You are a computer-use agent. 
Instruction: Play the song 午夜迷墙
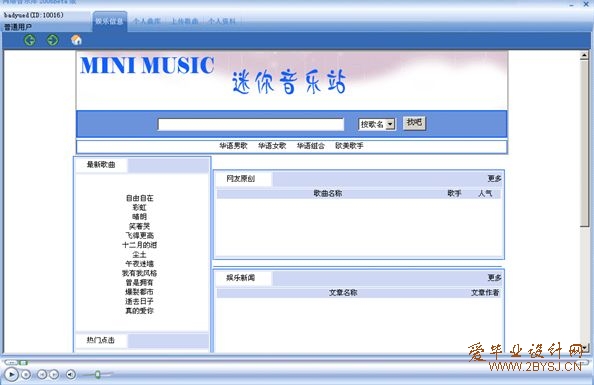139,264
